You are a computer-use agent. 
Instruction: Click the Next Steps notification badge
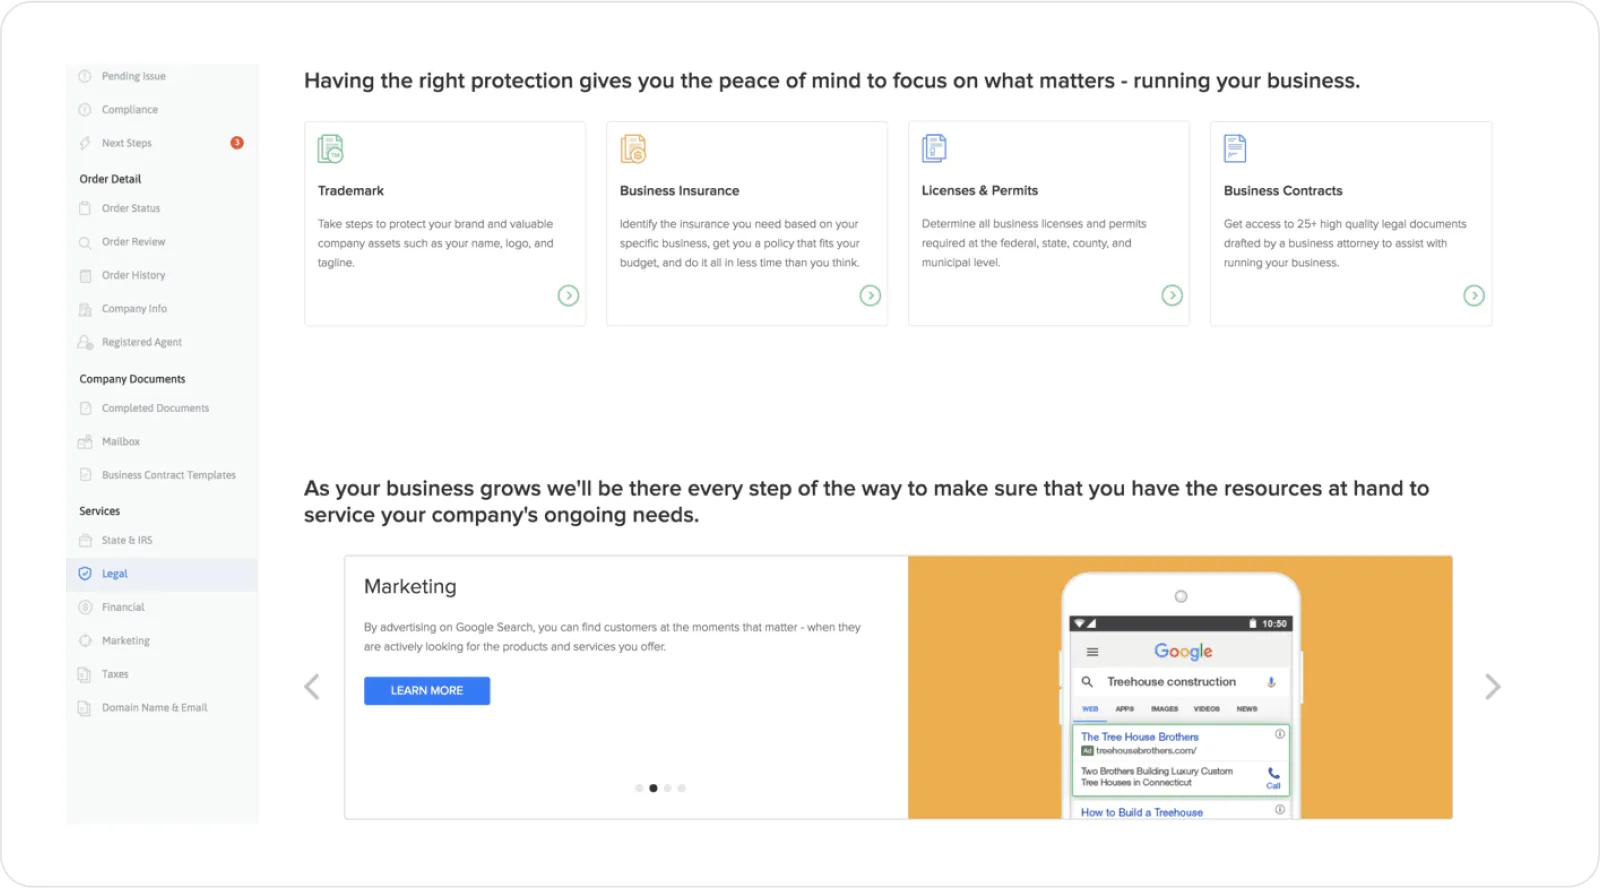tap(237, 143)
